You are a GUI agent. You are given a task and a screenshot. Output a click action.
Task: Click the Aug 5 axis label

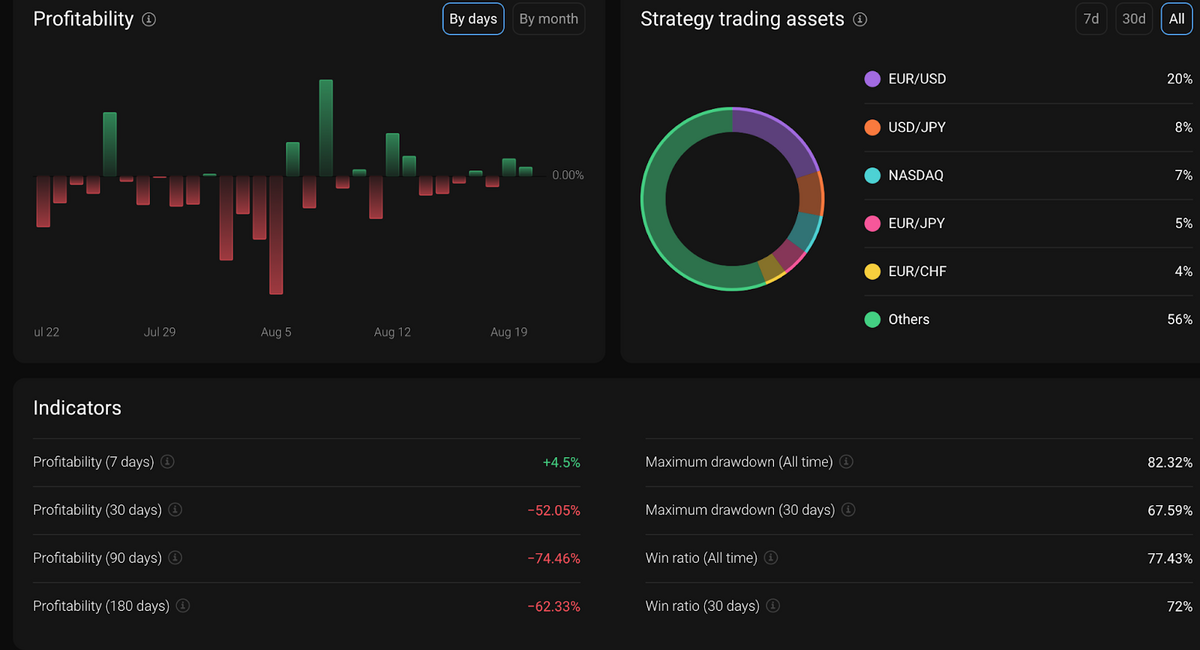pyautogui.click(x=276, y=332)
